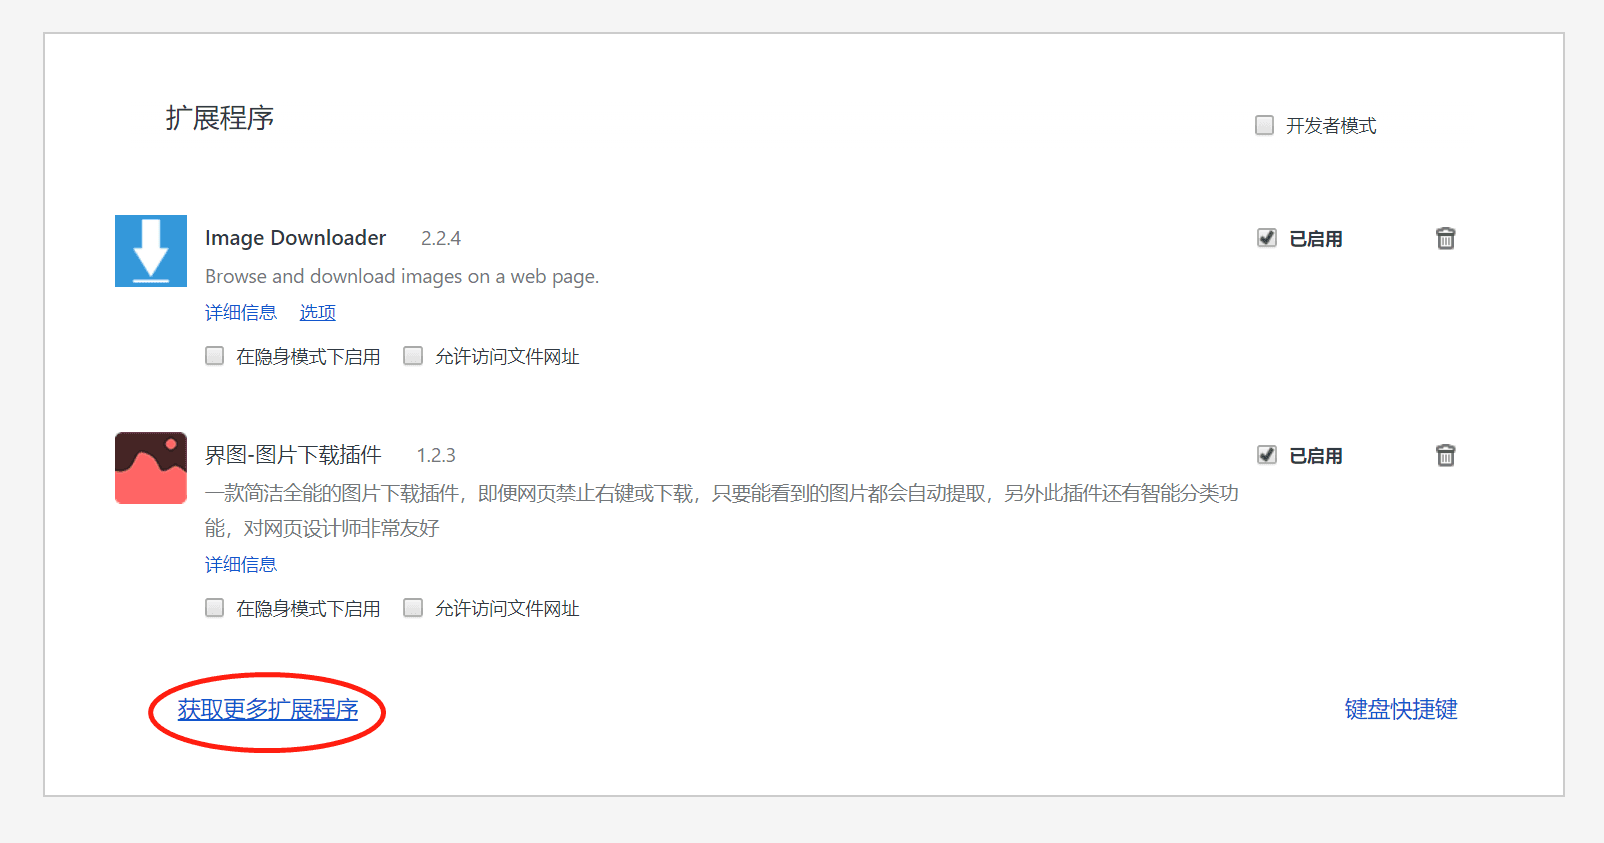The image size is (1604, 843).
Task: Delete Image Downloader with its trash icon
Action: point(1445,238)
